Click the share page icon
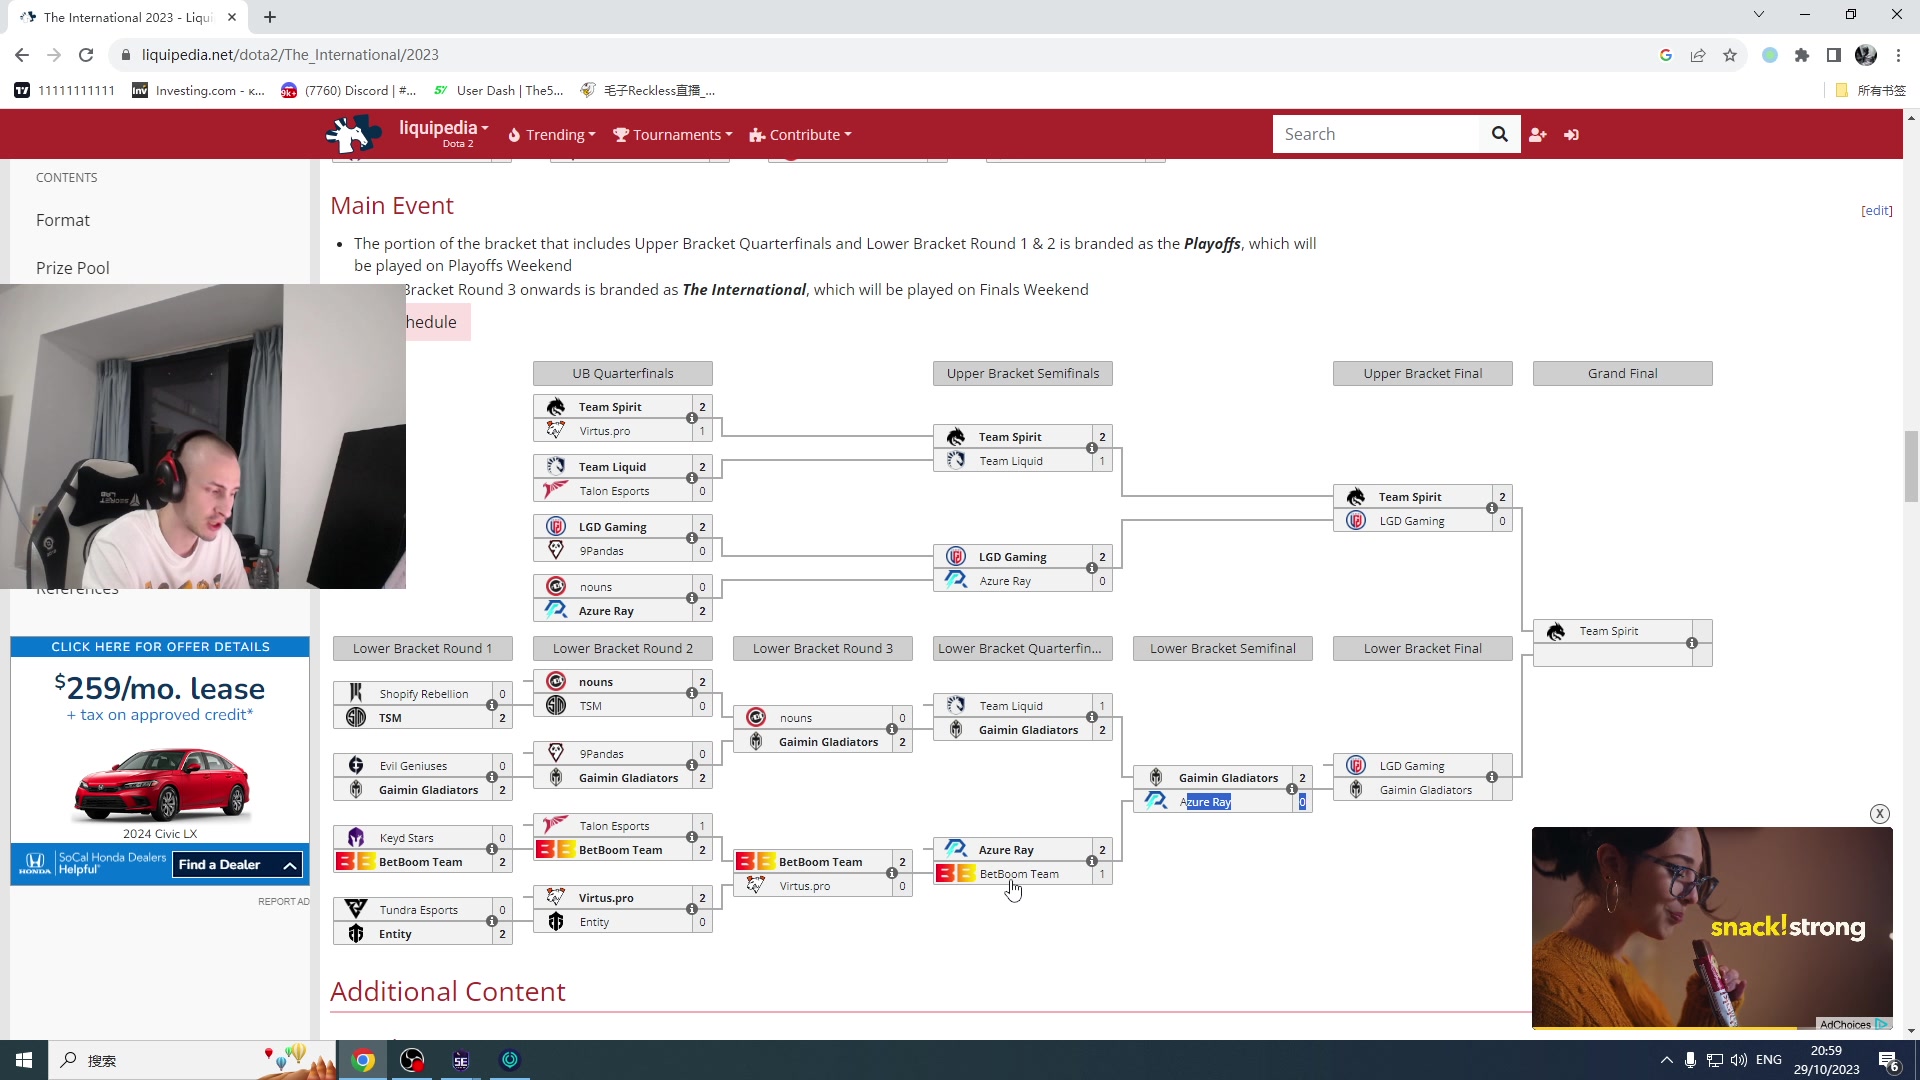 [1698, 55]
